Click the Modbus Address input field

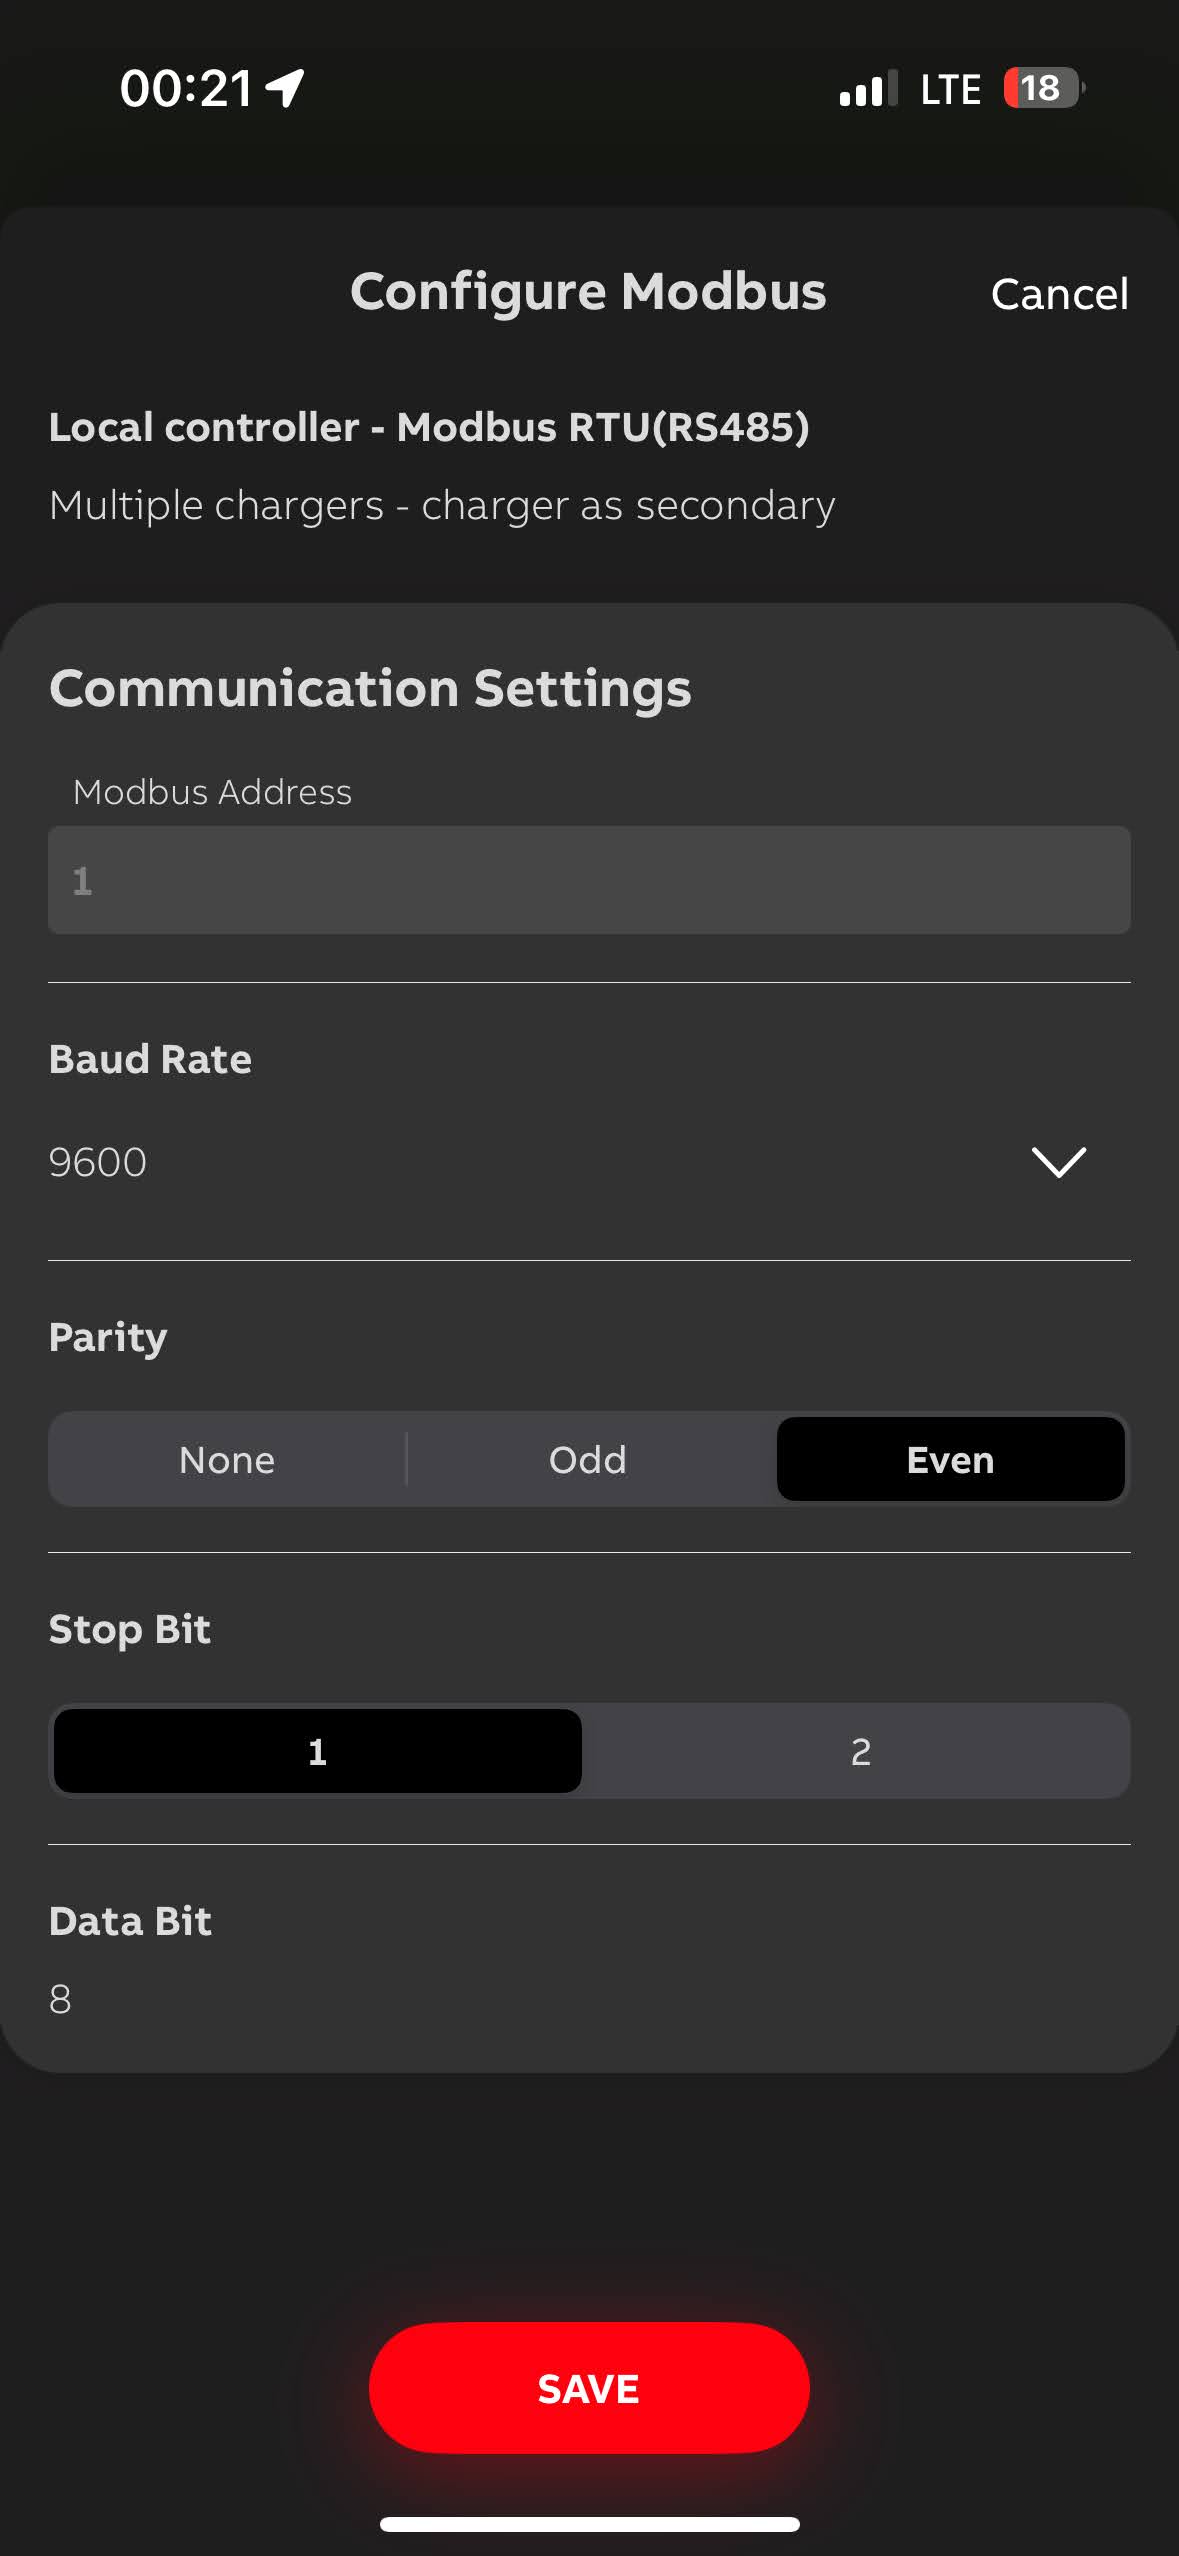589,880
